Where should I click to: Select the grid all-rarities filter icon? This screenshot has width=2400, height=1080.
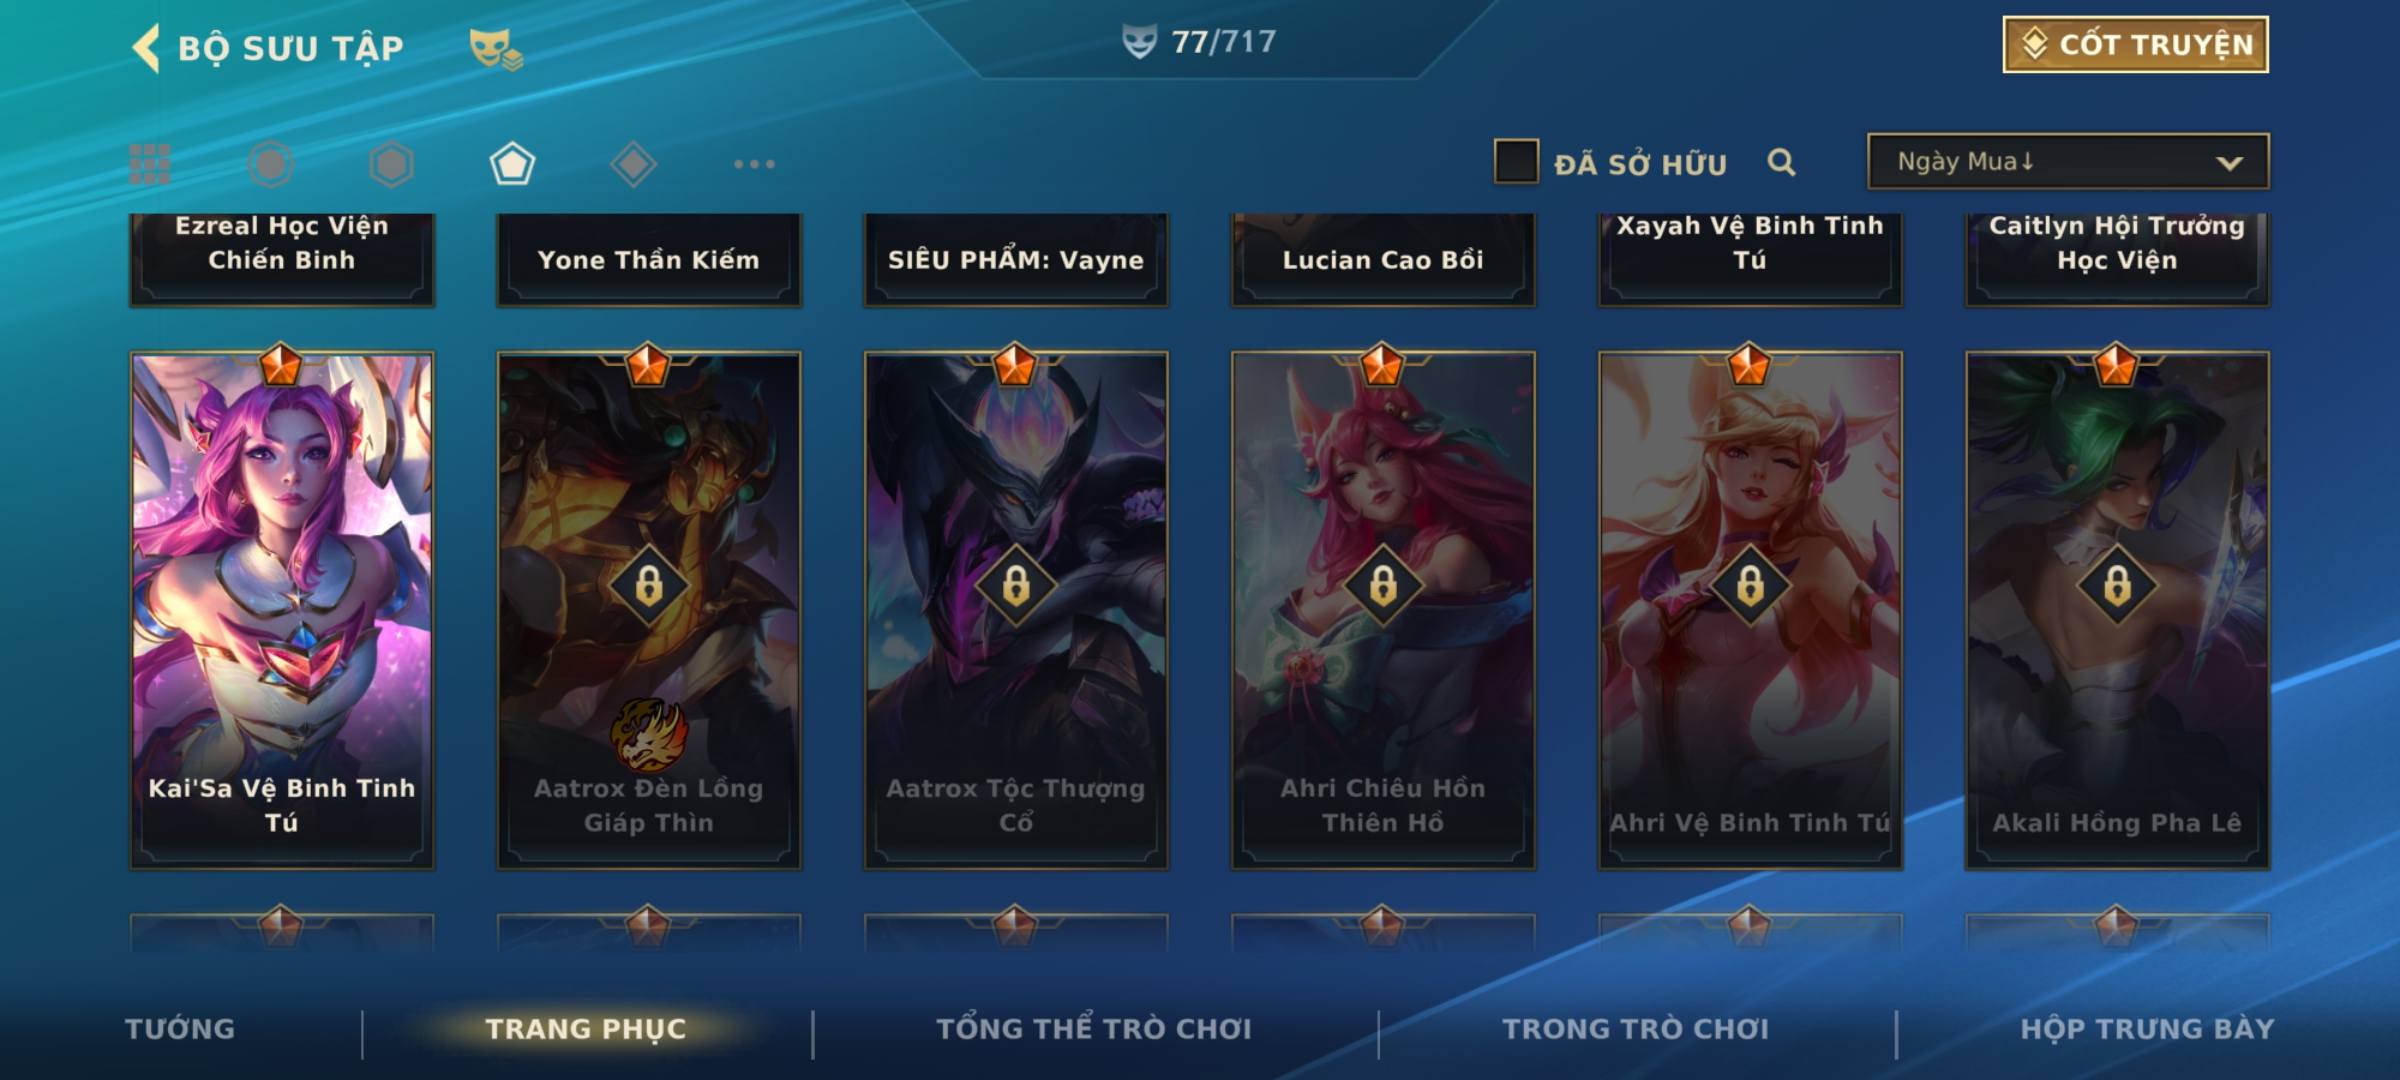(150, 164)
